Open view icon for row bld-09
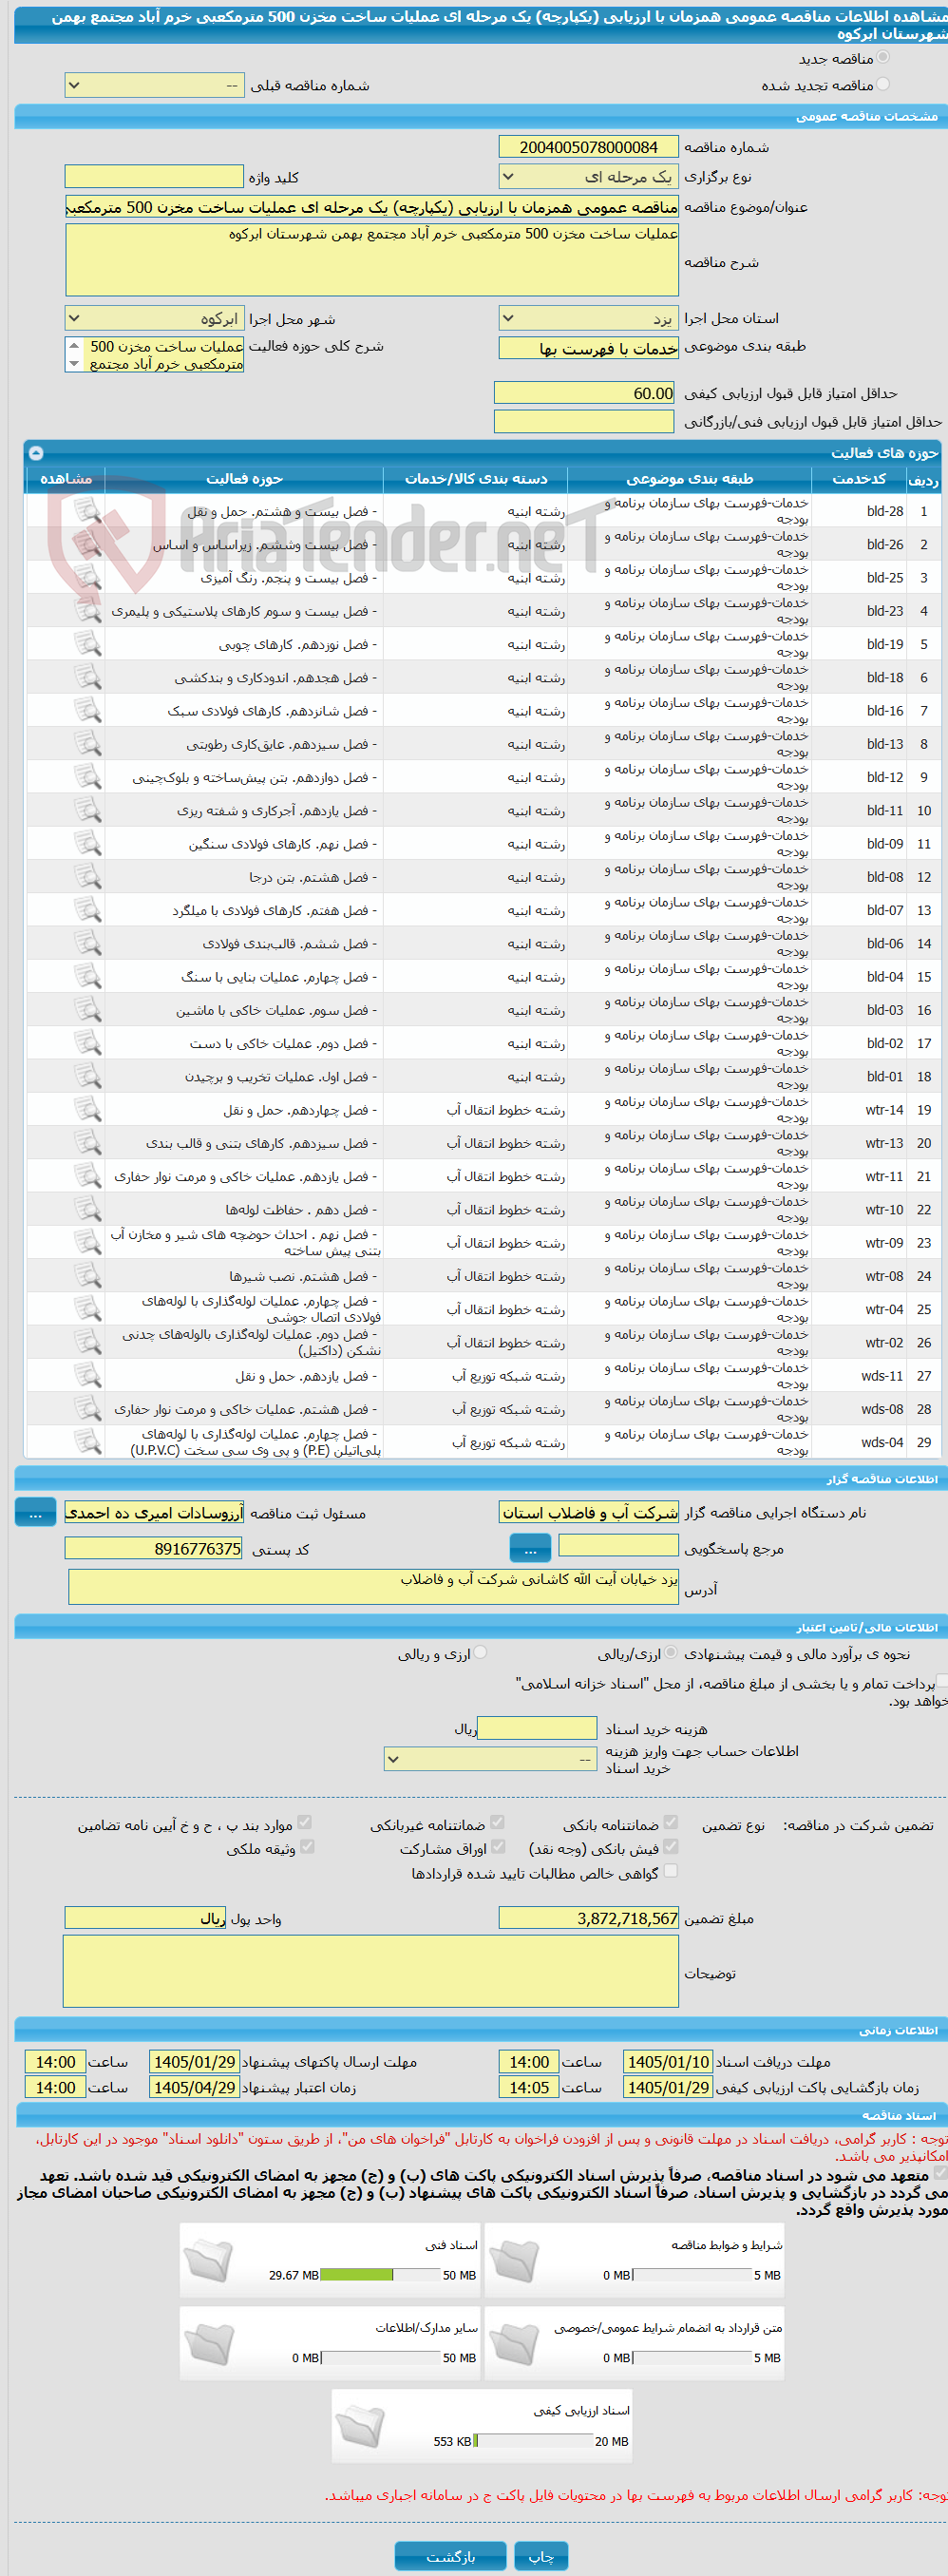Viewport: 948px width, 2576px height. tap(88, 843)
